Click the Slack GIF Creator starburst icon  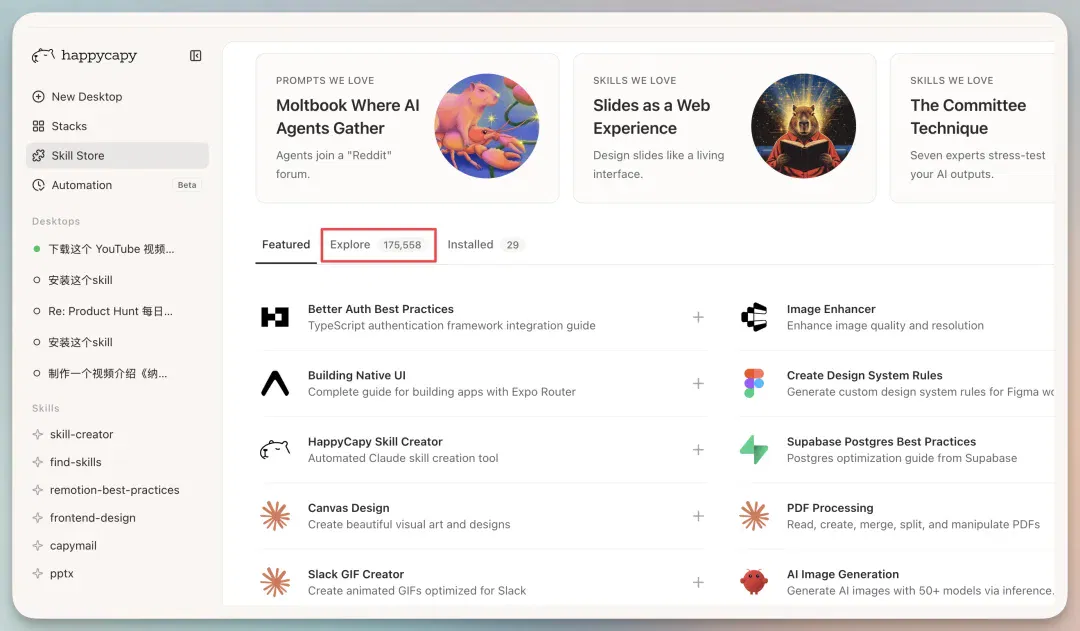[275, 582]
